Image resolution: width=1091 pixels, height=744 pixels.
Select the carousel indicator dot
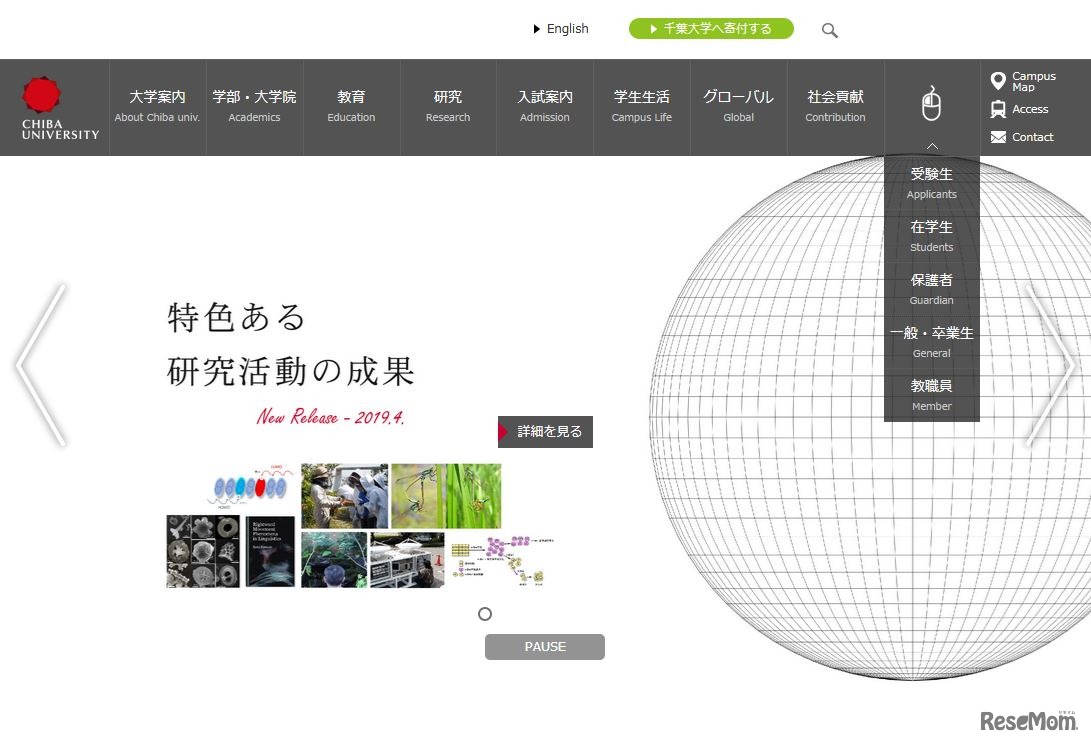[485, 613]
